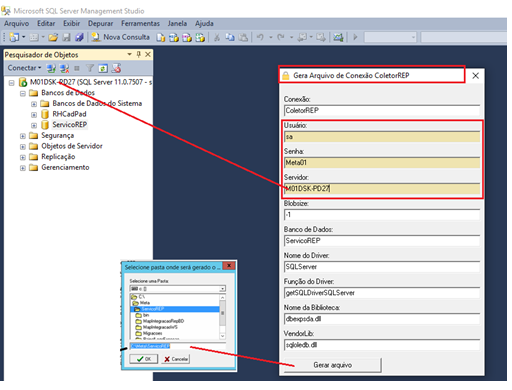Click the Servidor input field

pos(382,189)
